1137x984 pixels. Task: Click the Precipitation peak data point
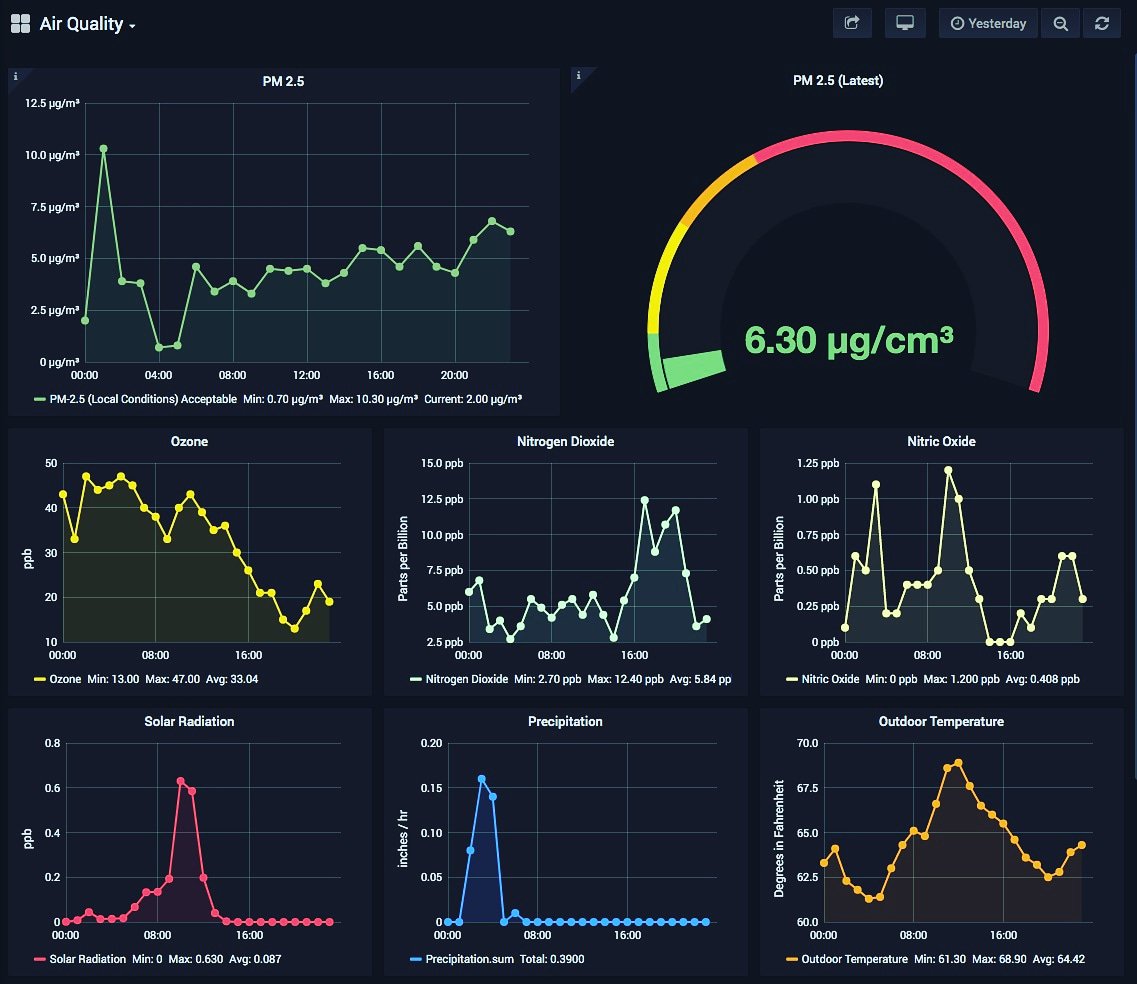click(481, 779)
